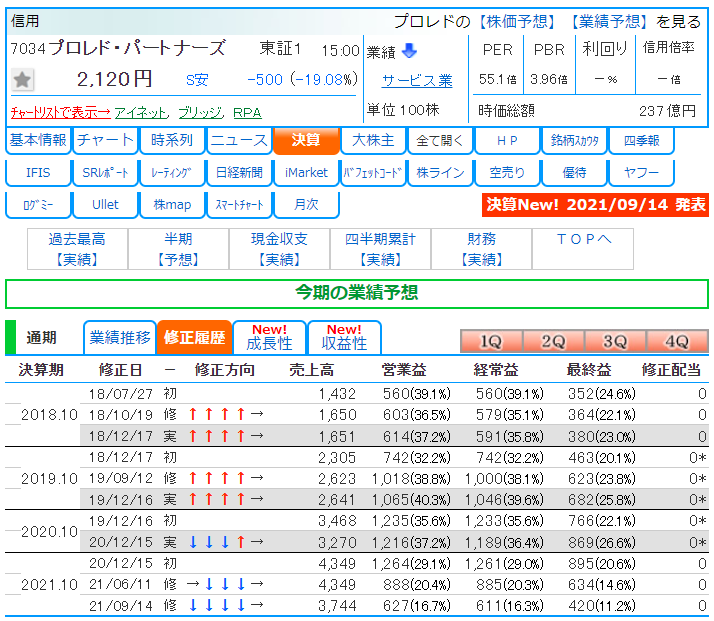Viewport: 714px width, 621px height.
Task: Click the 237億円 market cap value
Action: [668, 111]
